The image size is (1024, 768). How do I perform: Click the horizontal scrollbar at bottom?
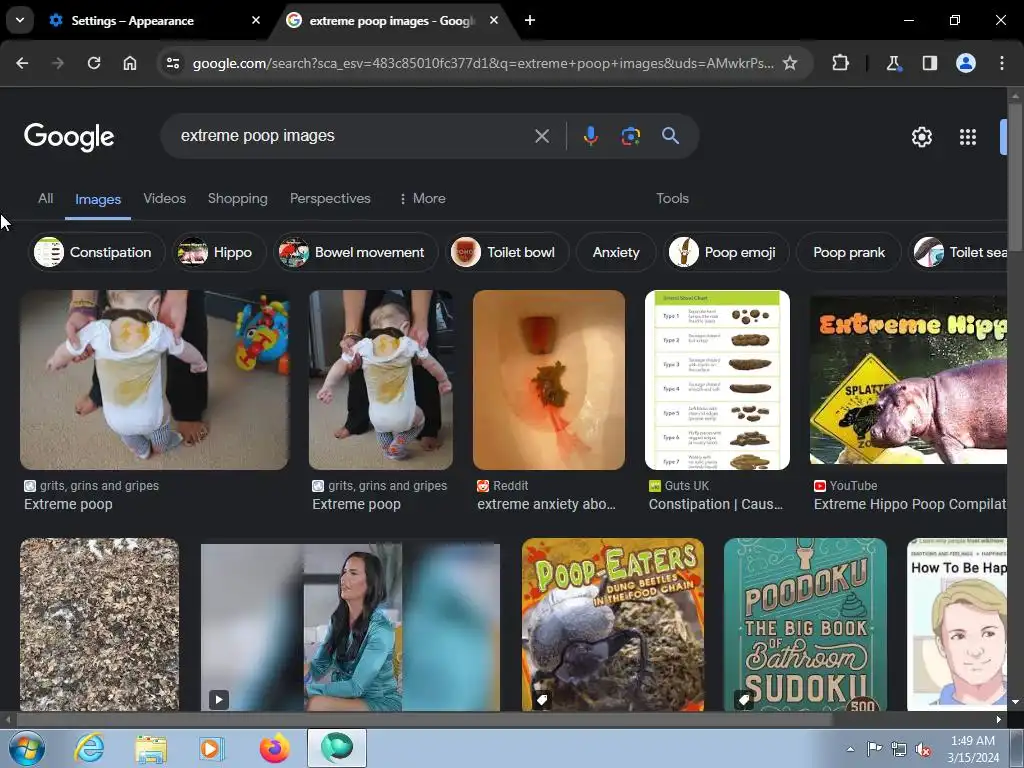424,720
